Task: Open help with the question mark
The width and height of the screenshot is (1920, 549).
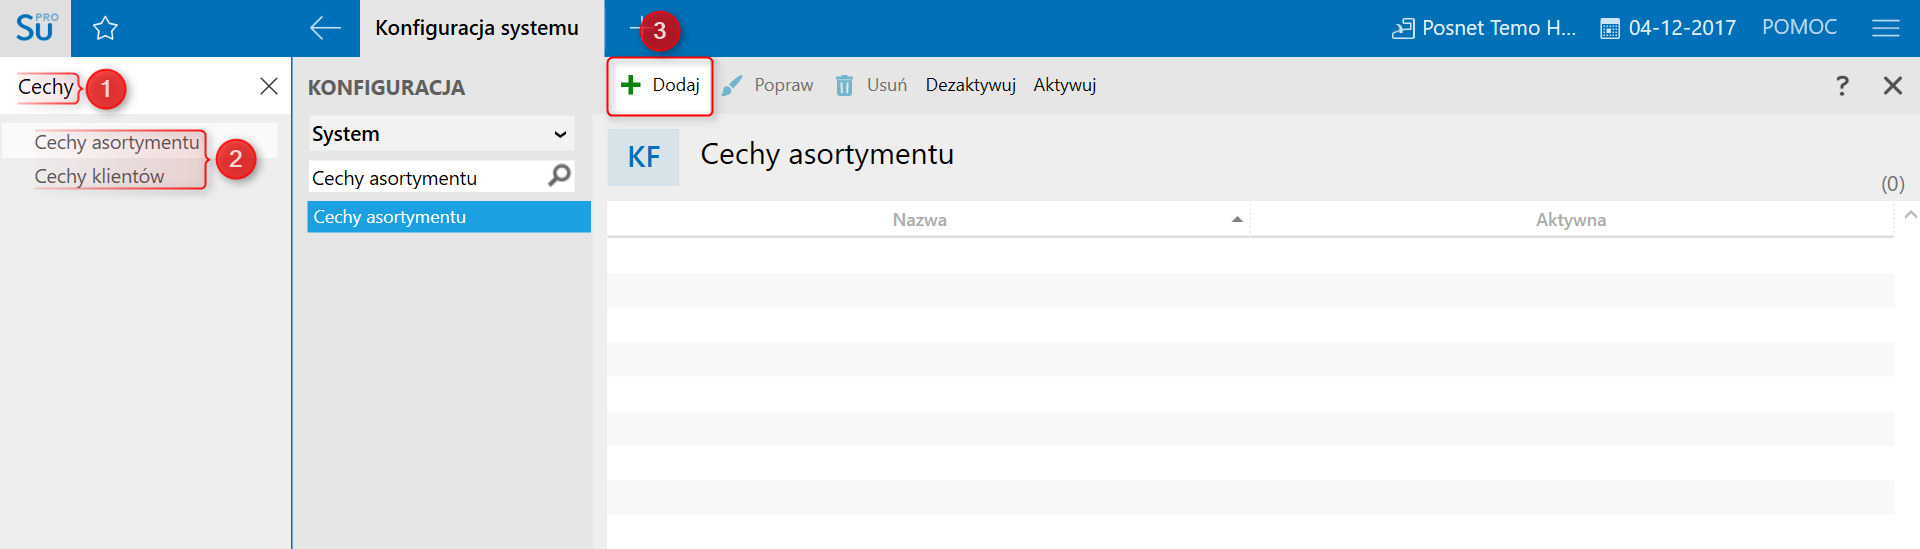Action: [x=1841, y=86]
